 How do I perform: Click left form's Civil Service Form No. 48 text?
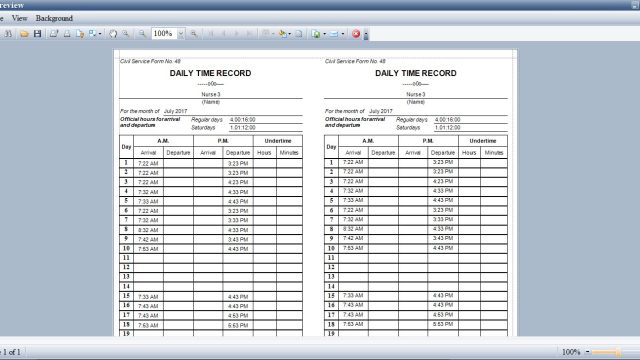[x=150, y=61]
